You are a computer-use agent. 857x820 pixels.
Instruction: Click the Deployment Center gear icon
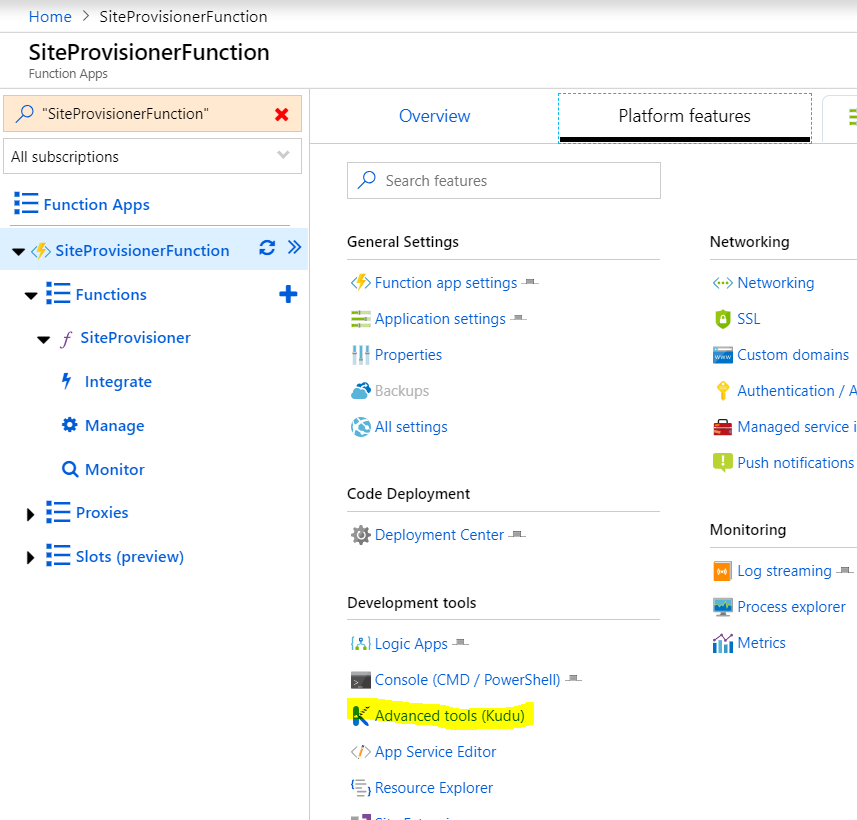(361, 535)
